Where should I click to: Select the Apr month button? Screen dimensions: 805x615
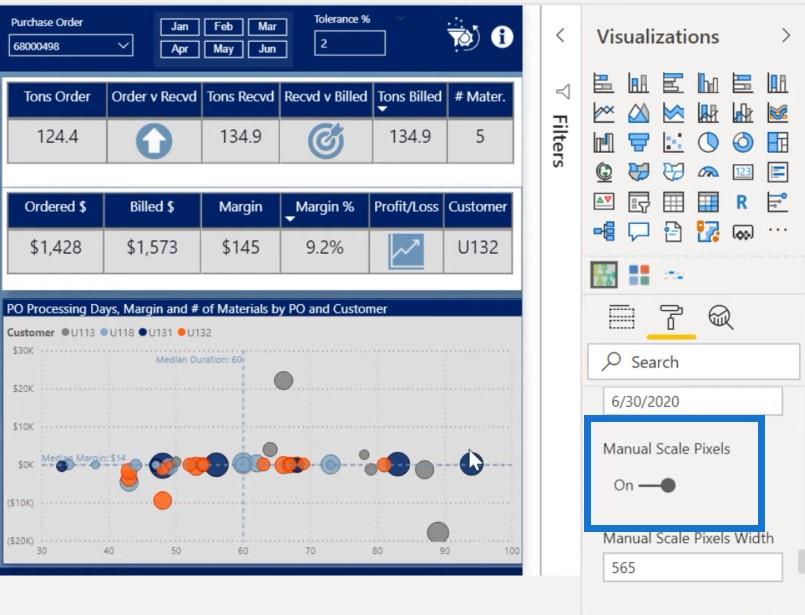click(x=180, y=49)
